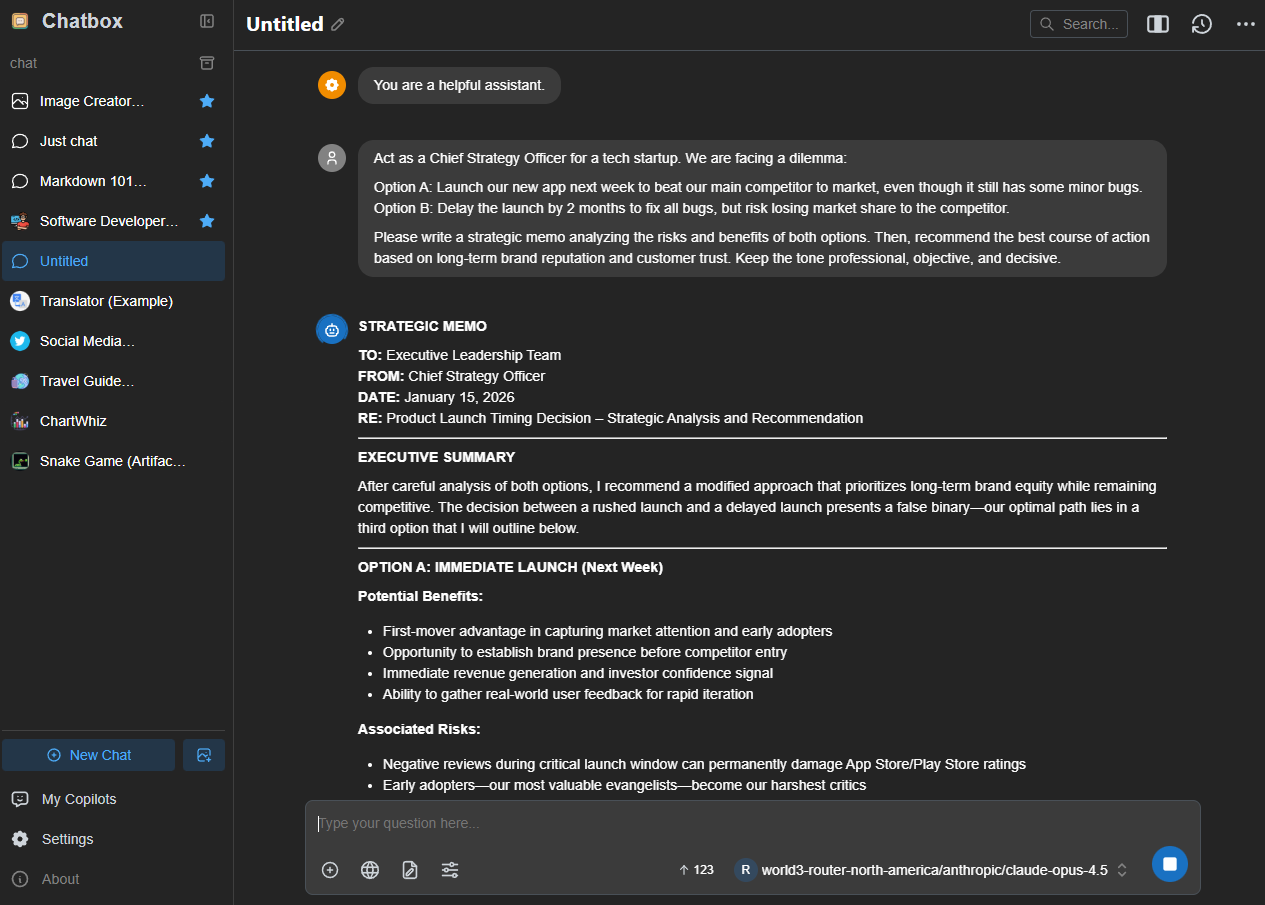Click the archive icon beside chat label
This screenshot has height=905, width=1265.
(x=207, y=63)
